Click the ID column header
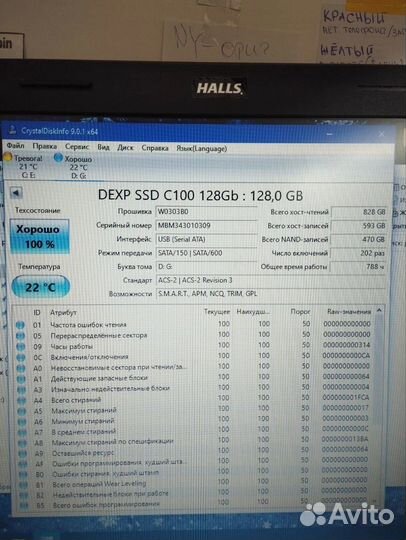 click(37, 312)
